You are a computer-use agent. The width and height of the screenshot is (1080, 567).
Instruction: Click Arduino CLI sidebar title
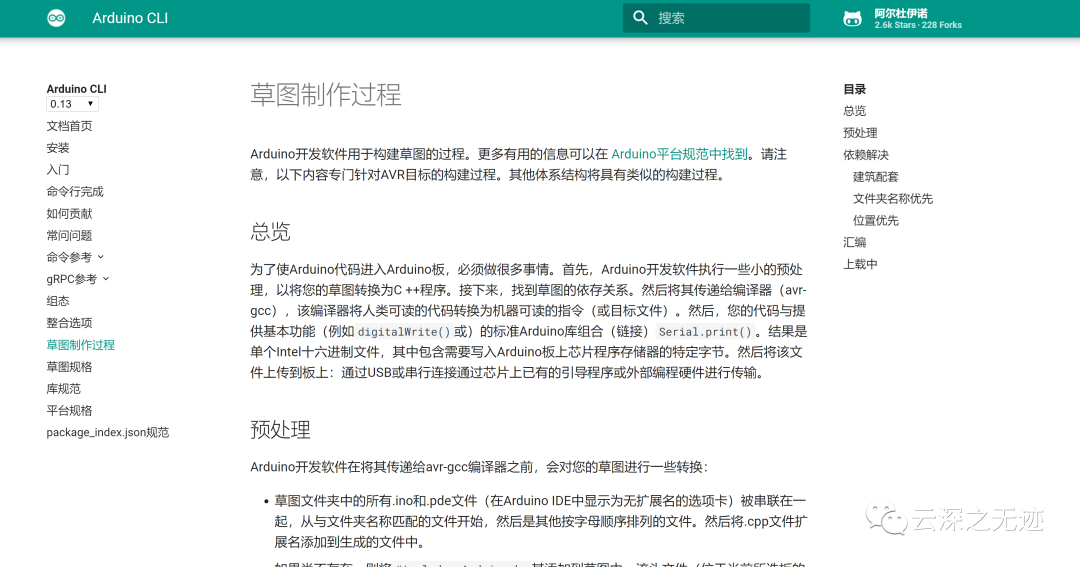pyautogui.click(x=76, y=89)
